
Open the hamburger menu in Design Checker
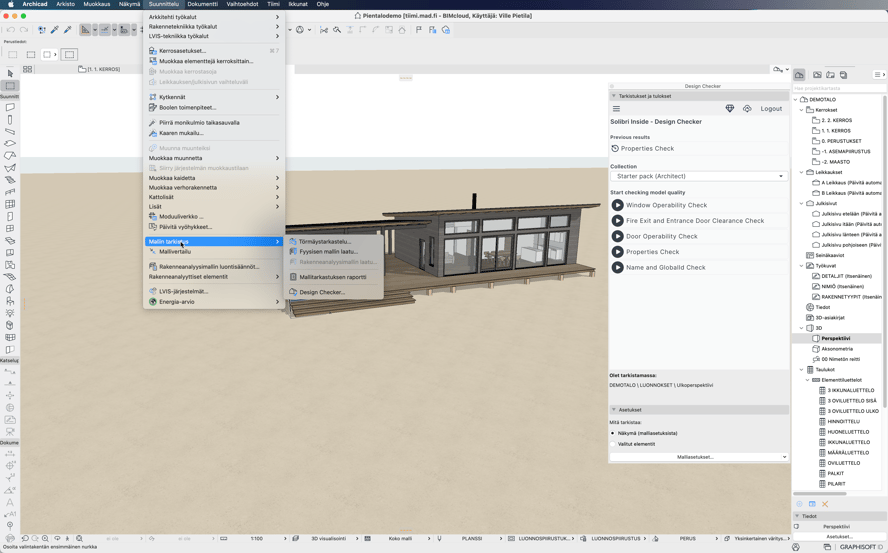tap(616, 109)
